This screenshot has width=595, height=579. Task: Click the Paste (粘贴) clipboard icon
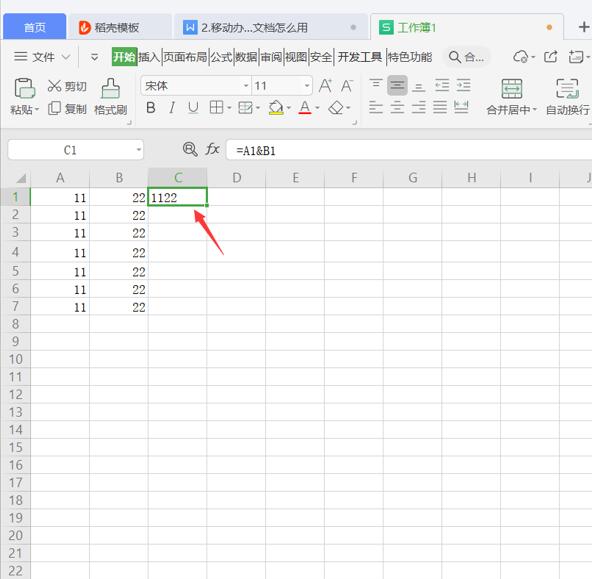click(24, 88)
